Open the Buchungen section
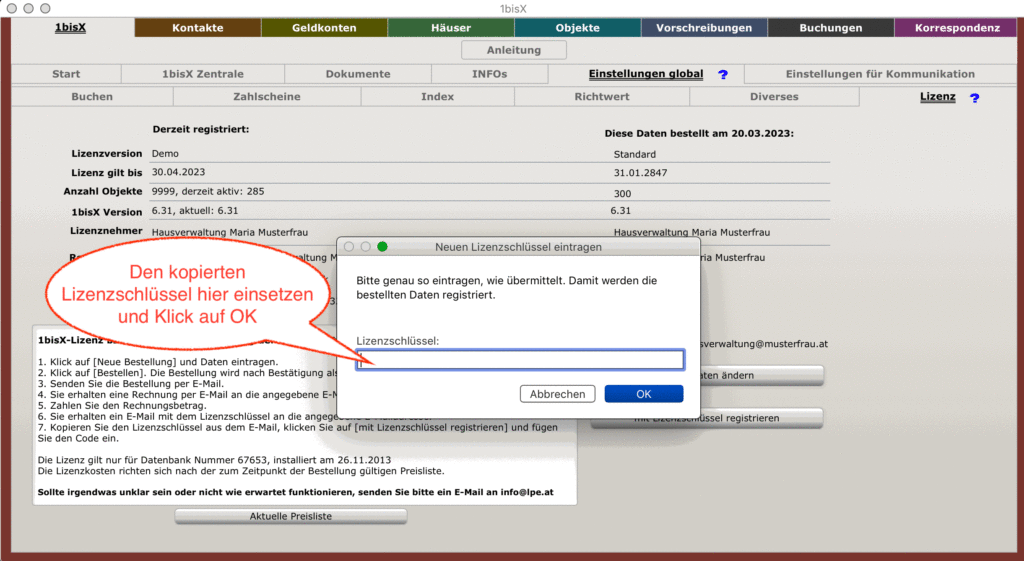1024x561 pixels. click(830, 28)
